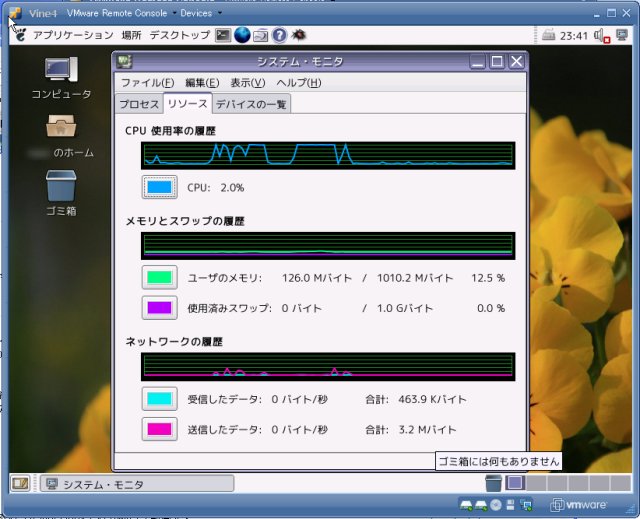Open the ファイル(F) menu
The image size is (640, 519).
click(x=147, y=82)
